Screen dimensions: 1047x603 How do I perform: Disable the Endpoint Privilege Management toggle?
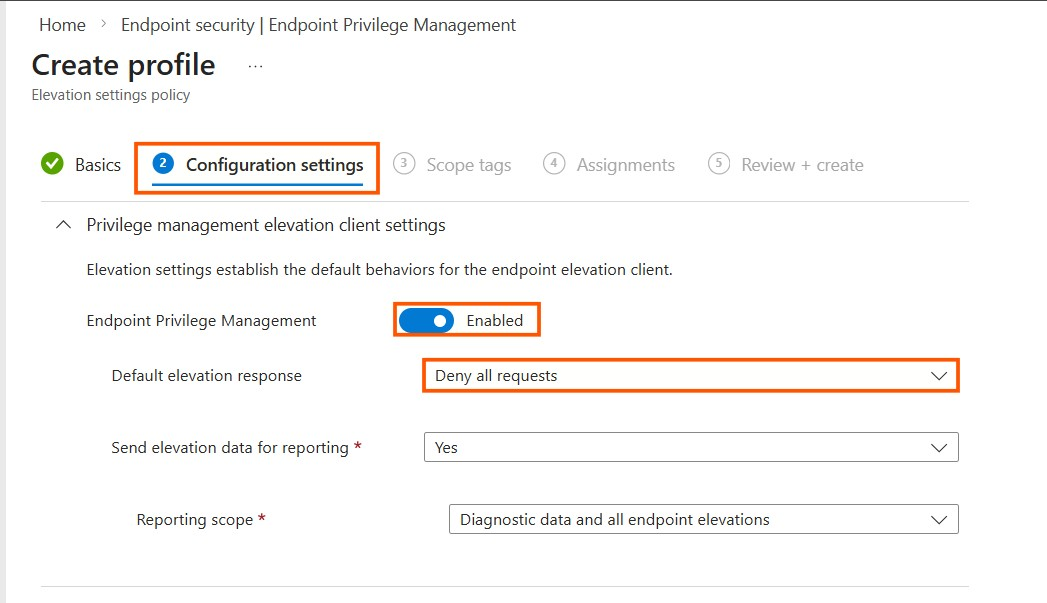coord(425,320)
